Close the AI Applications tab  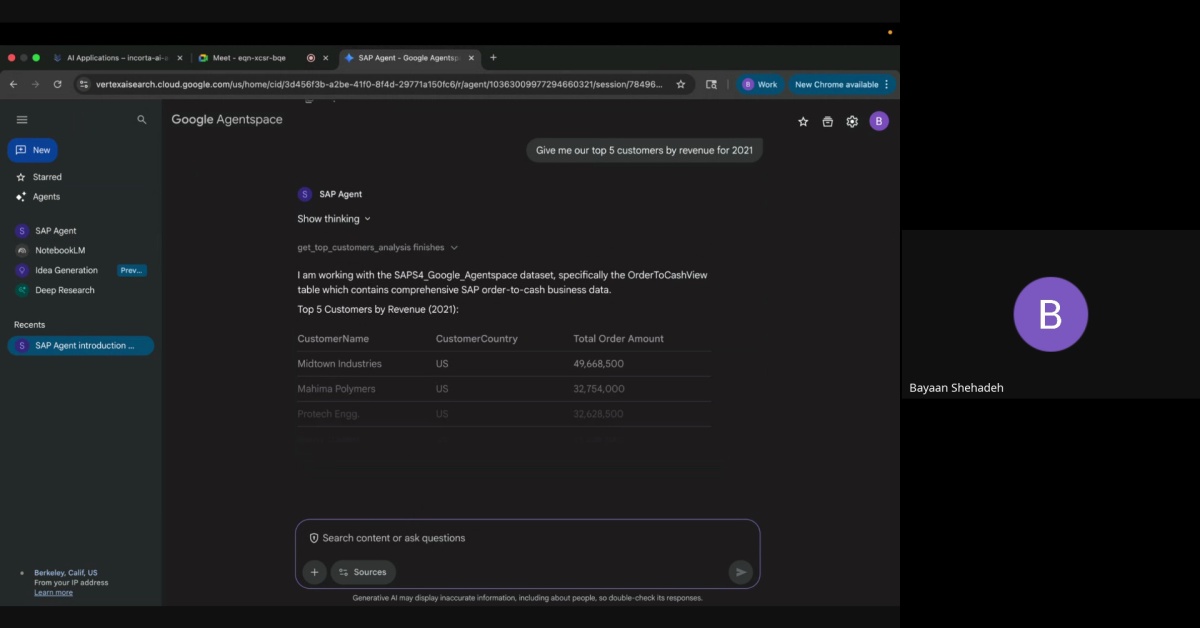[180, 58]
